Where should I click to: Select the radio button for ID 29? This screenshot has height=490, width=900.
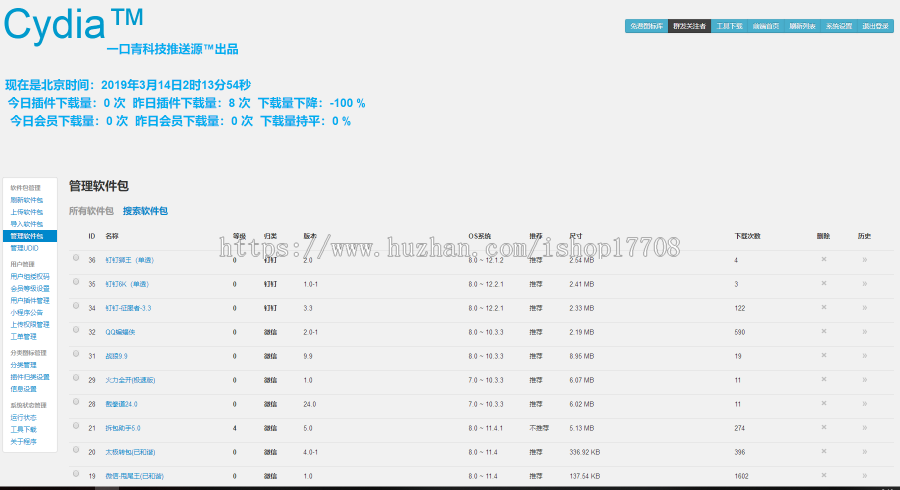[x=76, y=378]
